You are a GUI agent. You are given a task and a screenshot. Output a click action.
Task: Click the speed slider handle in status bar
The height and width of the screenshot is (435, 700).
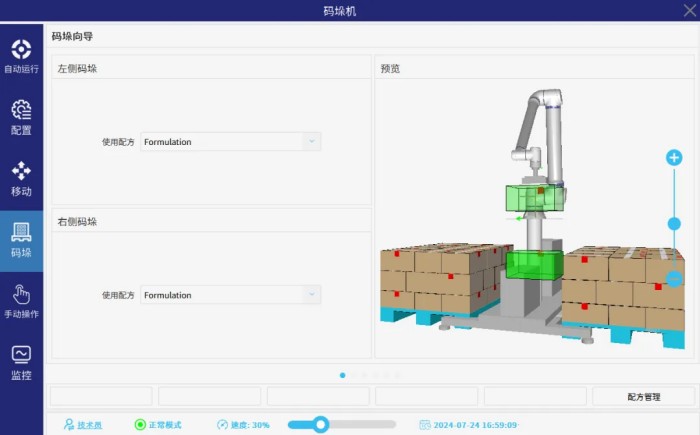(x=320, y=425)
